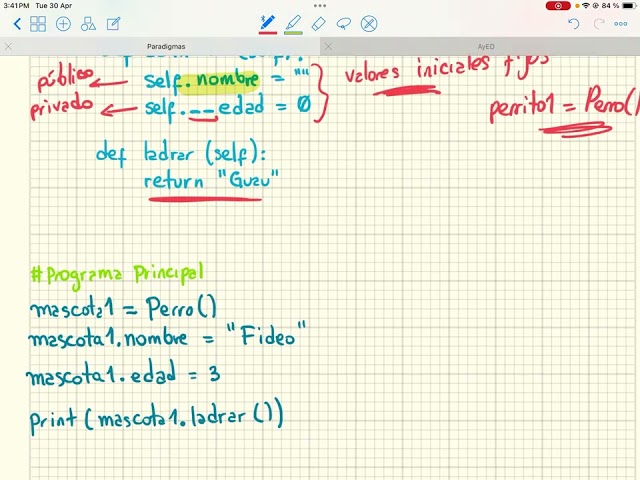
Task: Open the three-dot more options menu
Action: 621,24
